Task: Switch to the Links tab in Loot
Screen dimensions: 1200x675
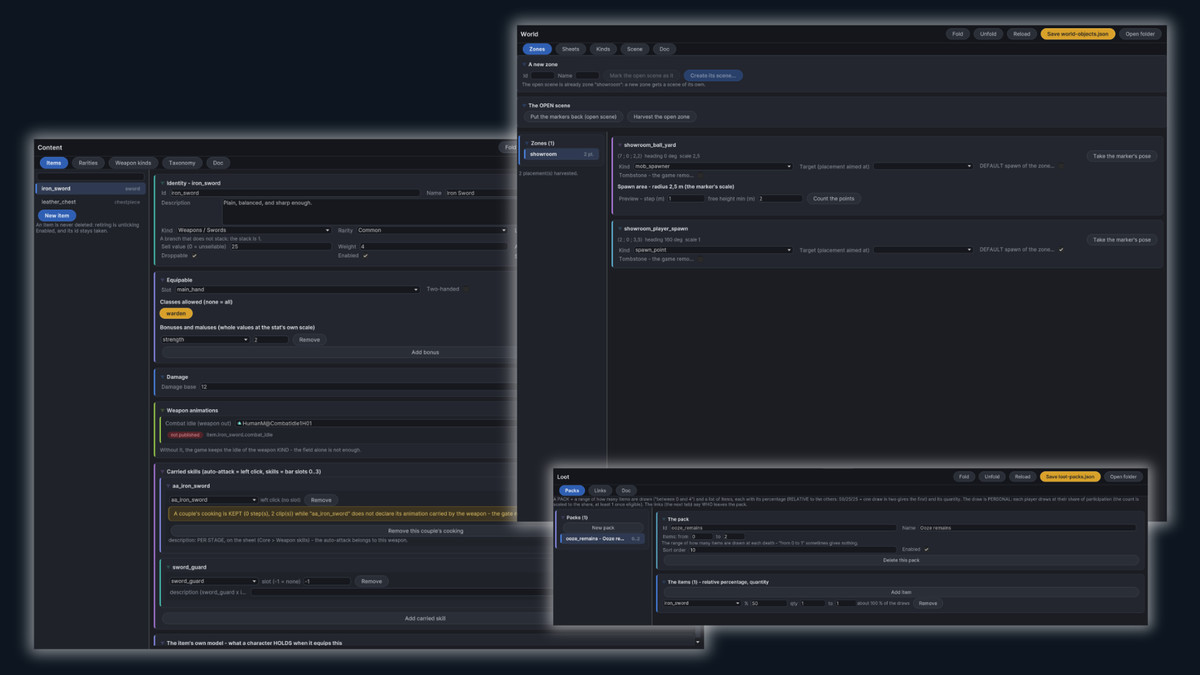Action: 600,491
